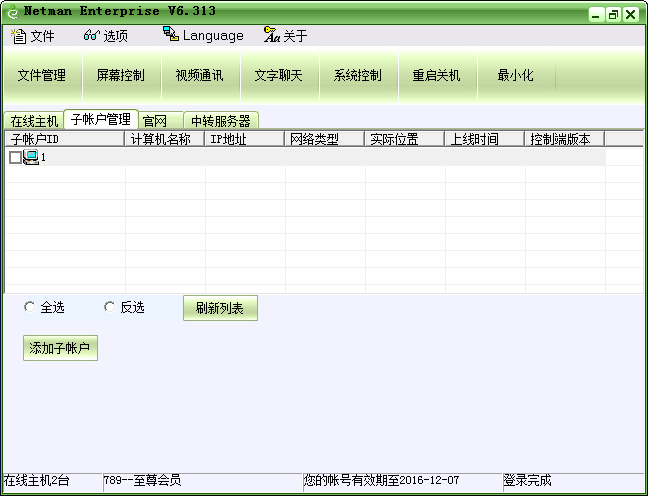Click the 最小化 toolbar button
The width and height of the screenshot is (648, 496).
point(515,76)
